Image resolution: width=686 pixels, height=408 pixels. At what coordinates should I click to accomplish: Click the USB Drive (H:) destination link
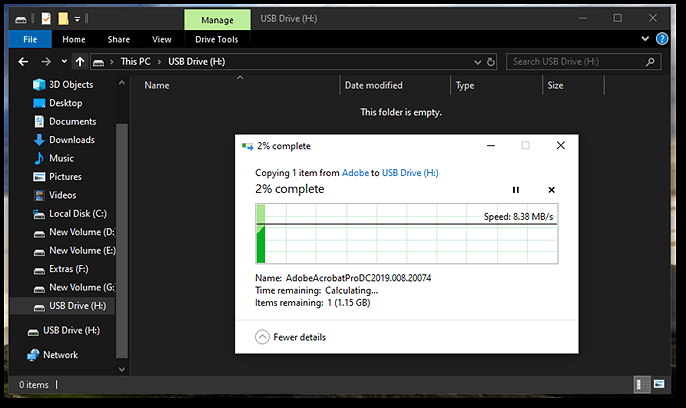point(410,173)
